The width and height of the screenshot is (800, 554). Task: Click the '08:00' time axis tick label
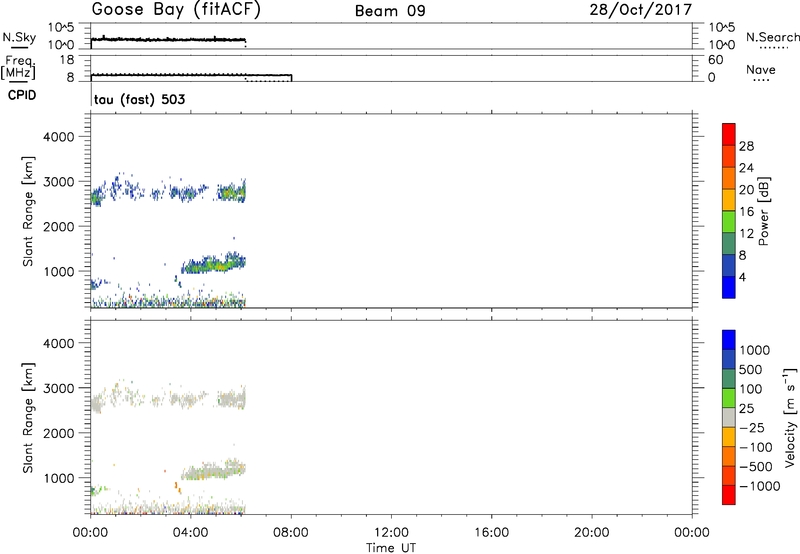click(x=291, y=533)
